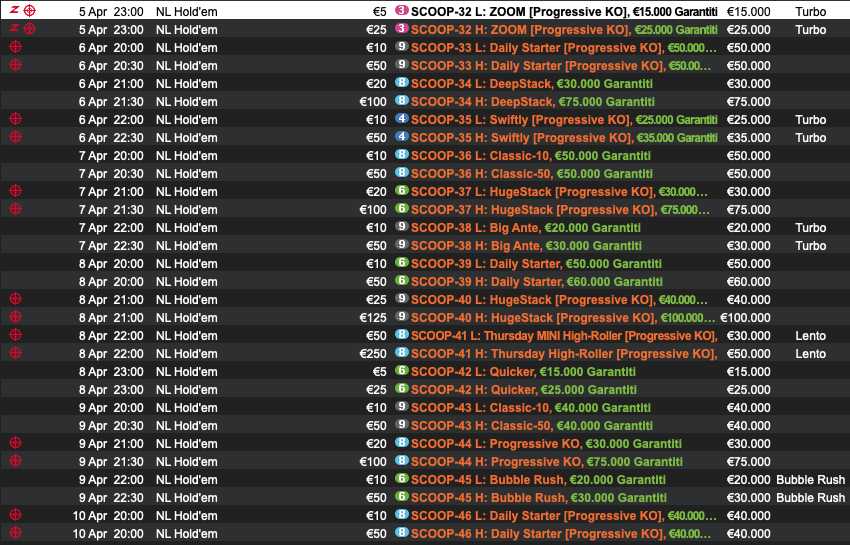Click the Lento label on SCOOP-41 L row

(810, 336)
